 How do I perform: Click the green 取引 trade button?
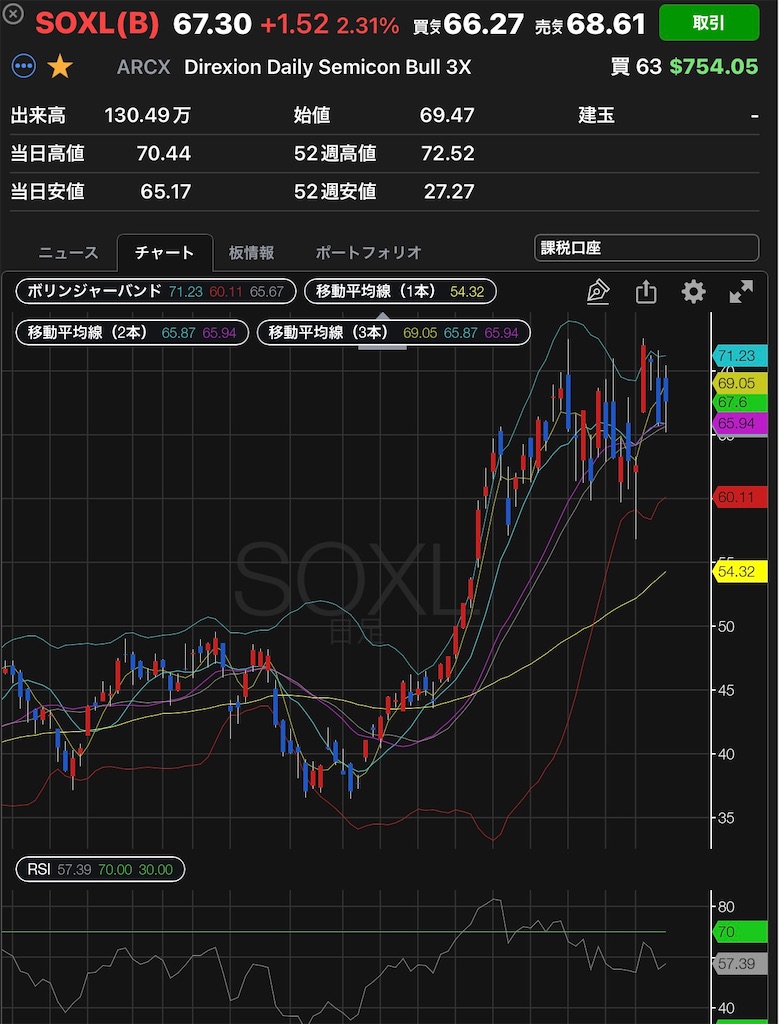(708, 24)
